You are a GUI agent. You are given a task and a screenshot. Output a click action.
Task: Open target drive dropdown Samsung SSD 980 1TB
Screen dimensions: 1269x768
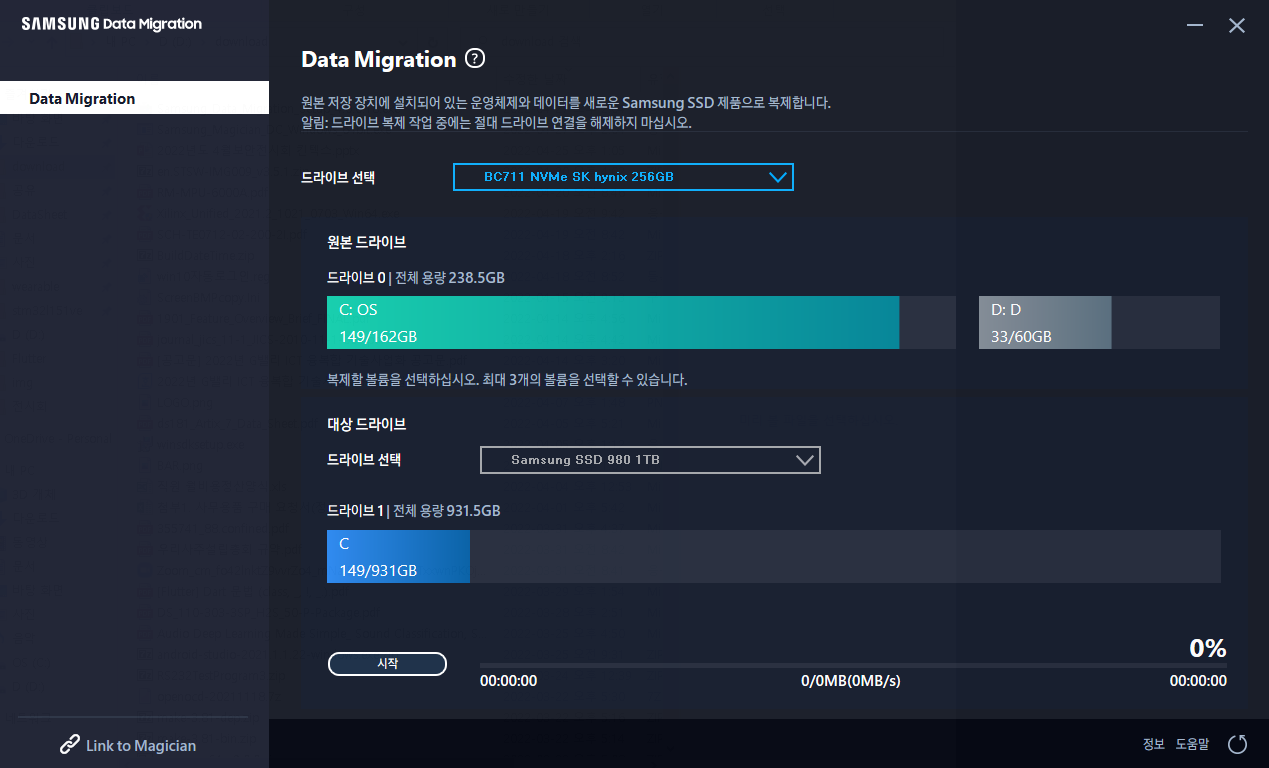click(650, 460)
